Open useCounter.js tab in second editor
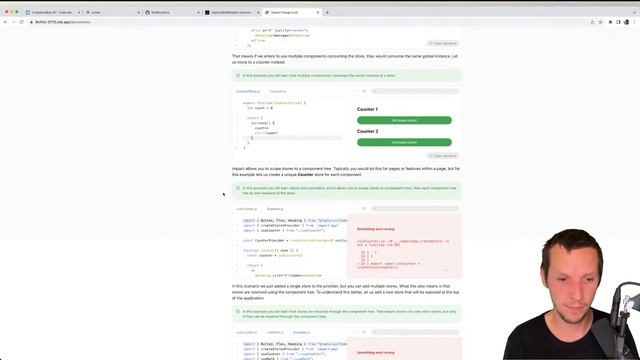Viewport: 640px width, 360px height. [x=247, y=209]
